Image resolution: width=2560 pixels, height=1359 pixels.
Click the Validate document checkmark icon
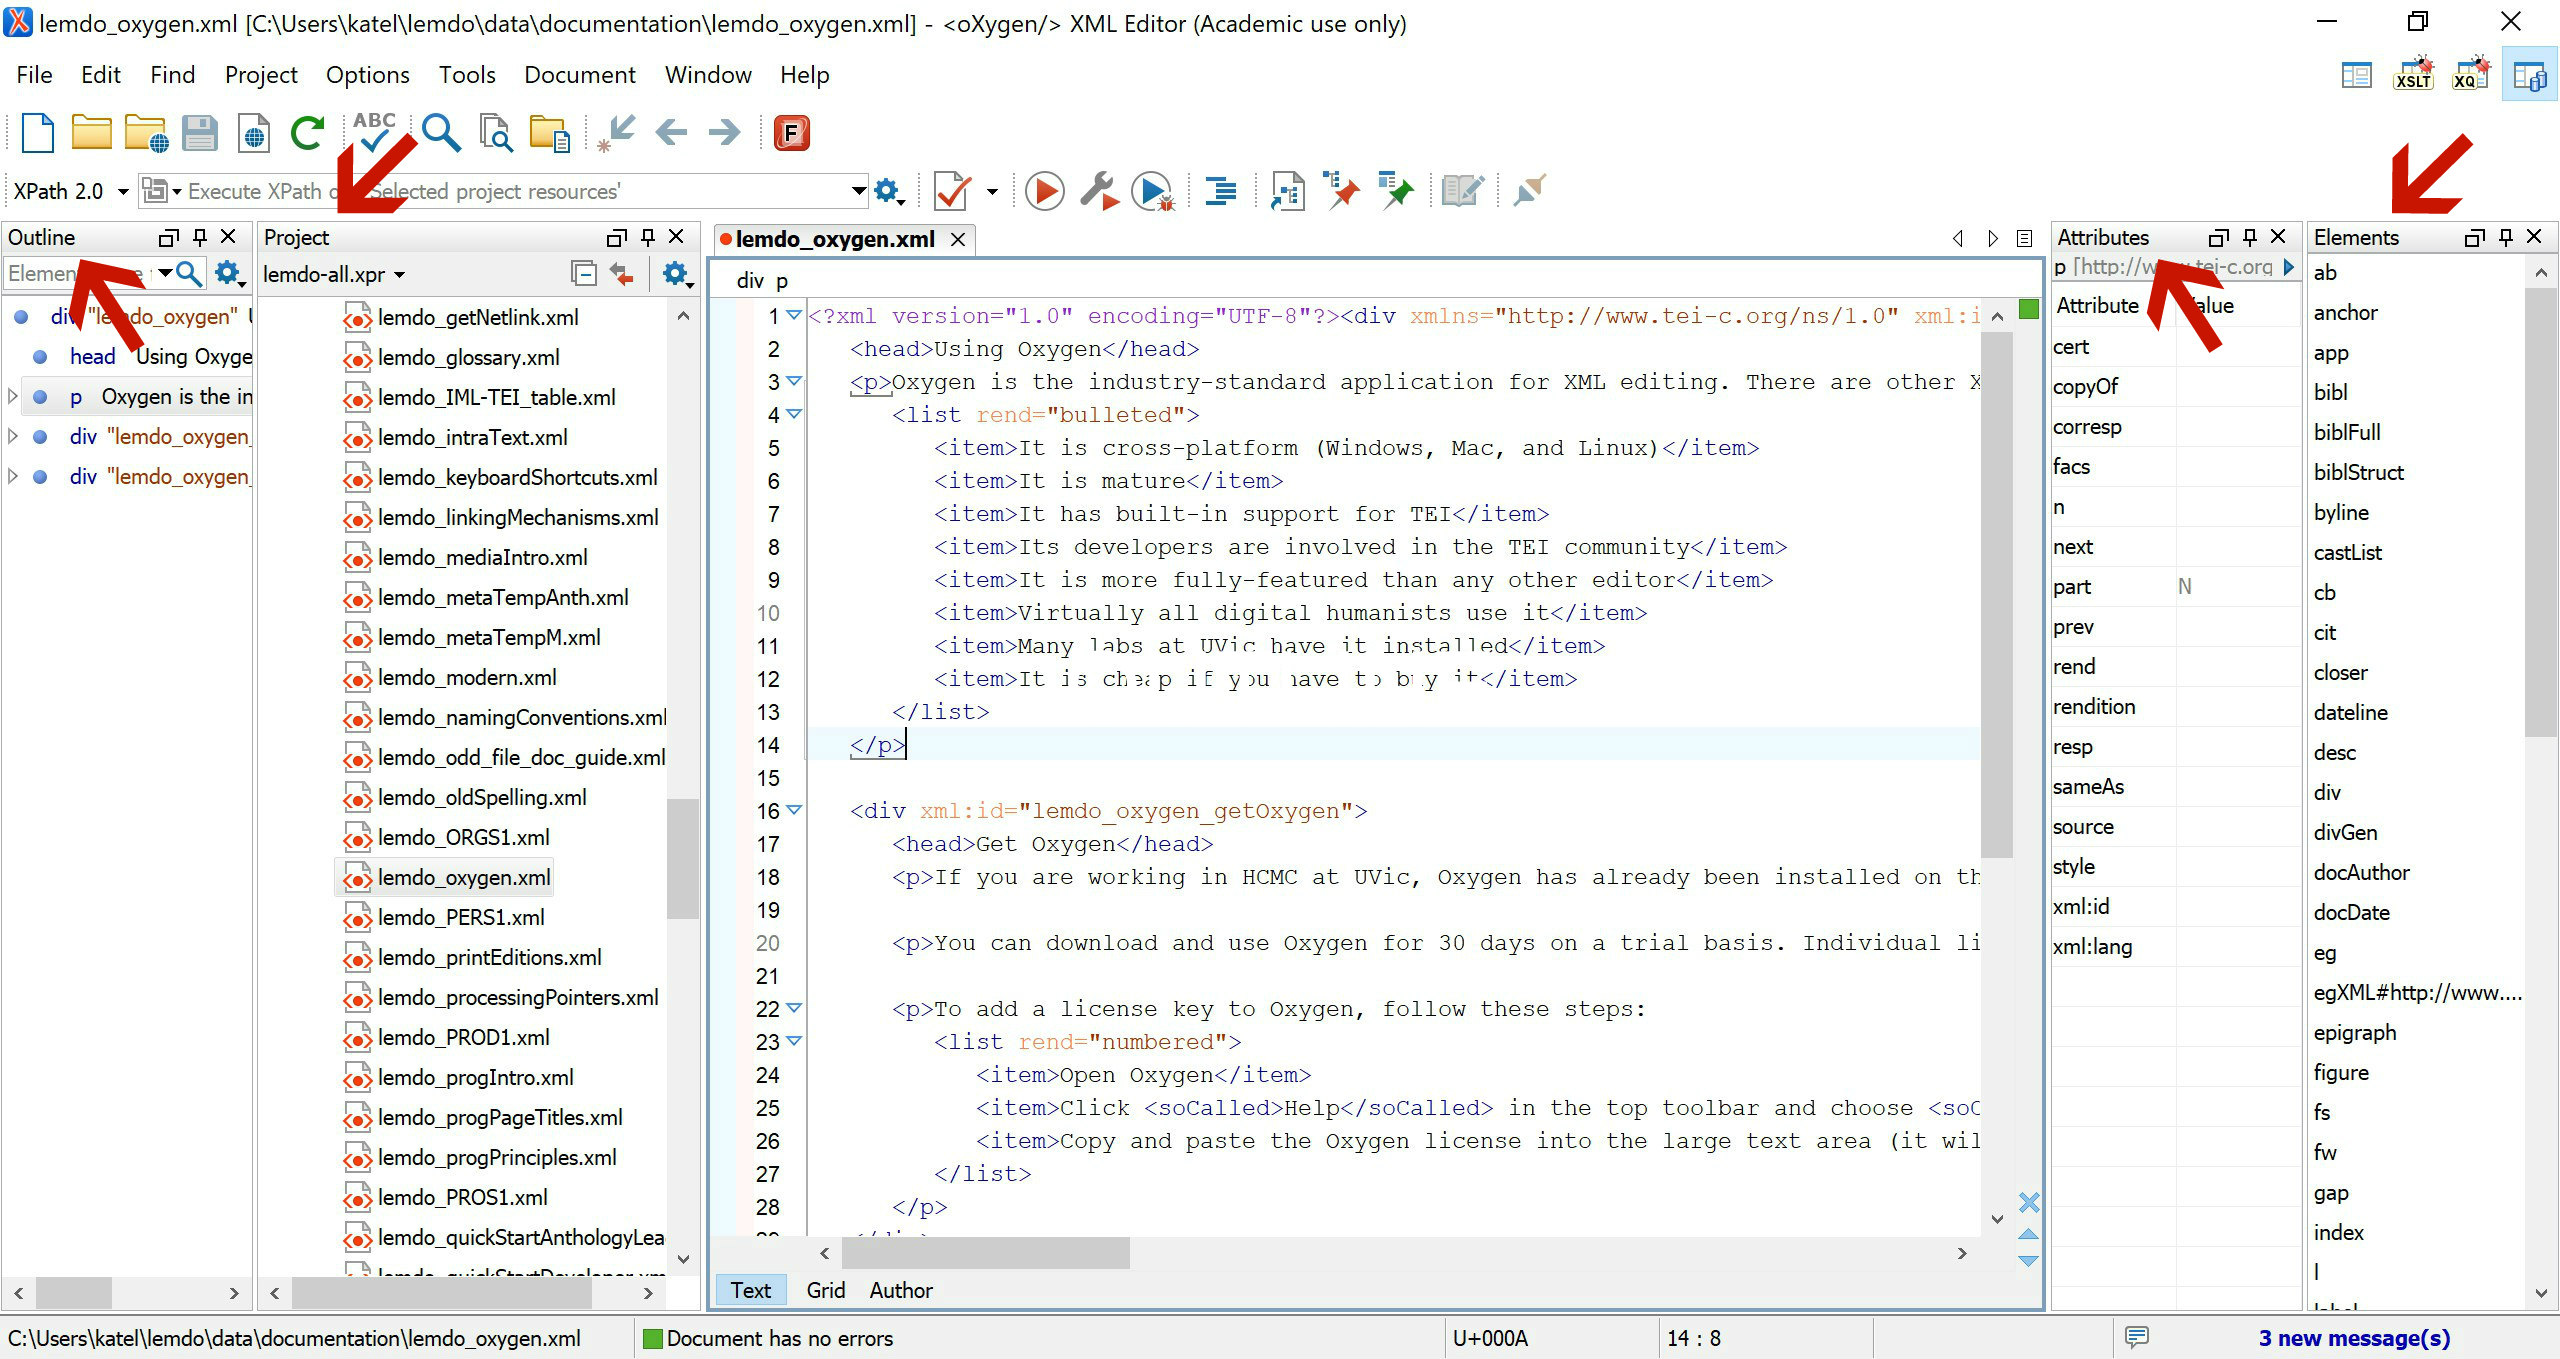tap(951, 190)
